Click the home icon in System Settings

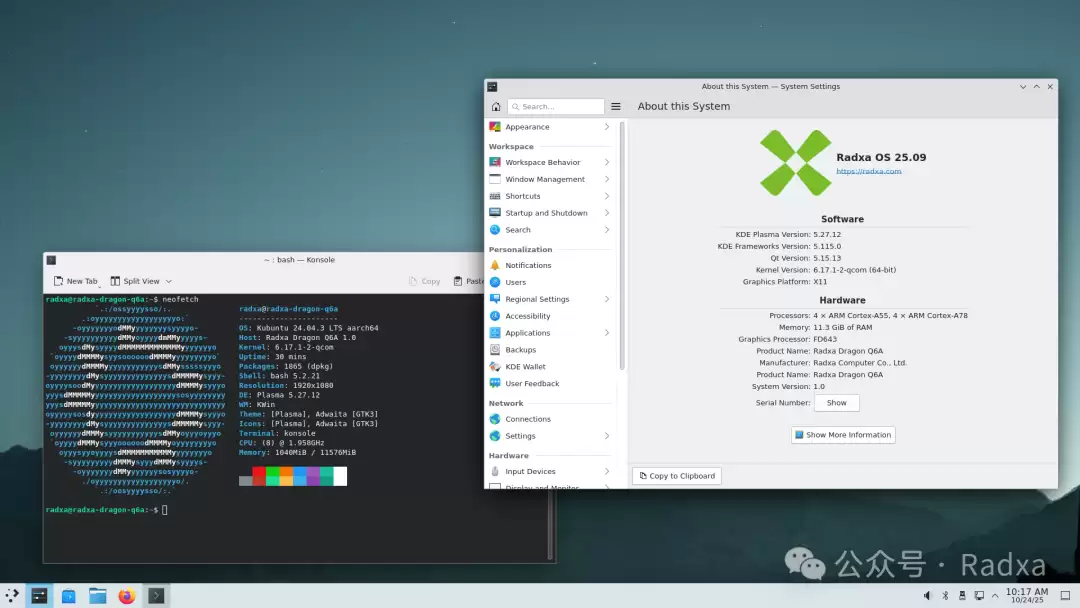point(496,106)
